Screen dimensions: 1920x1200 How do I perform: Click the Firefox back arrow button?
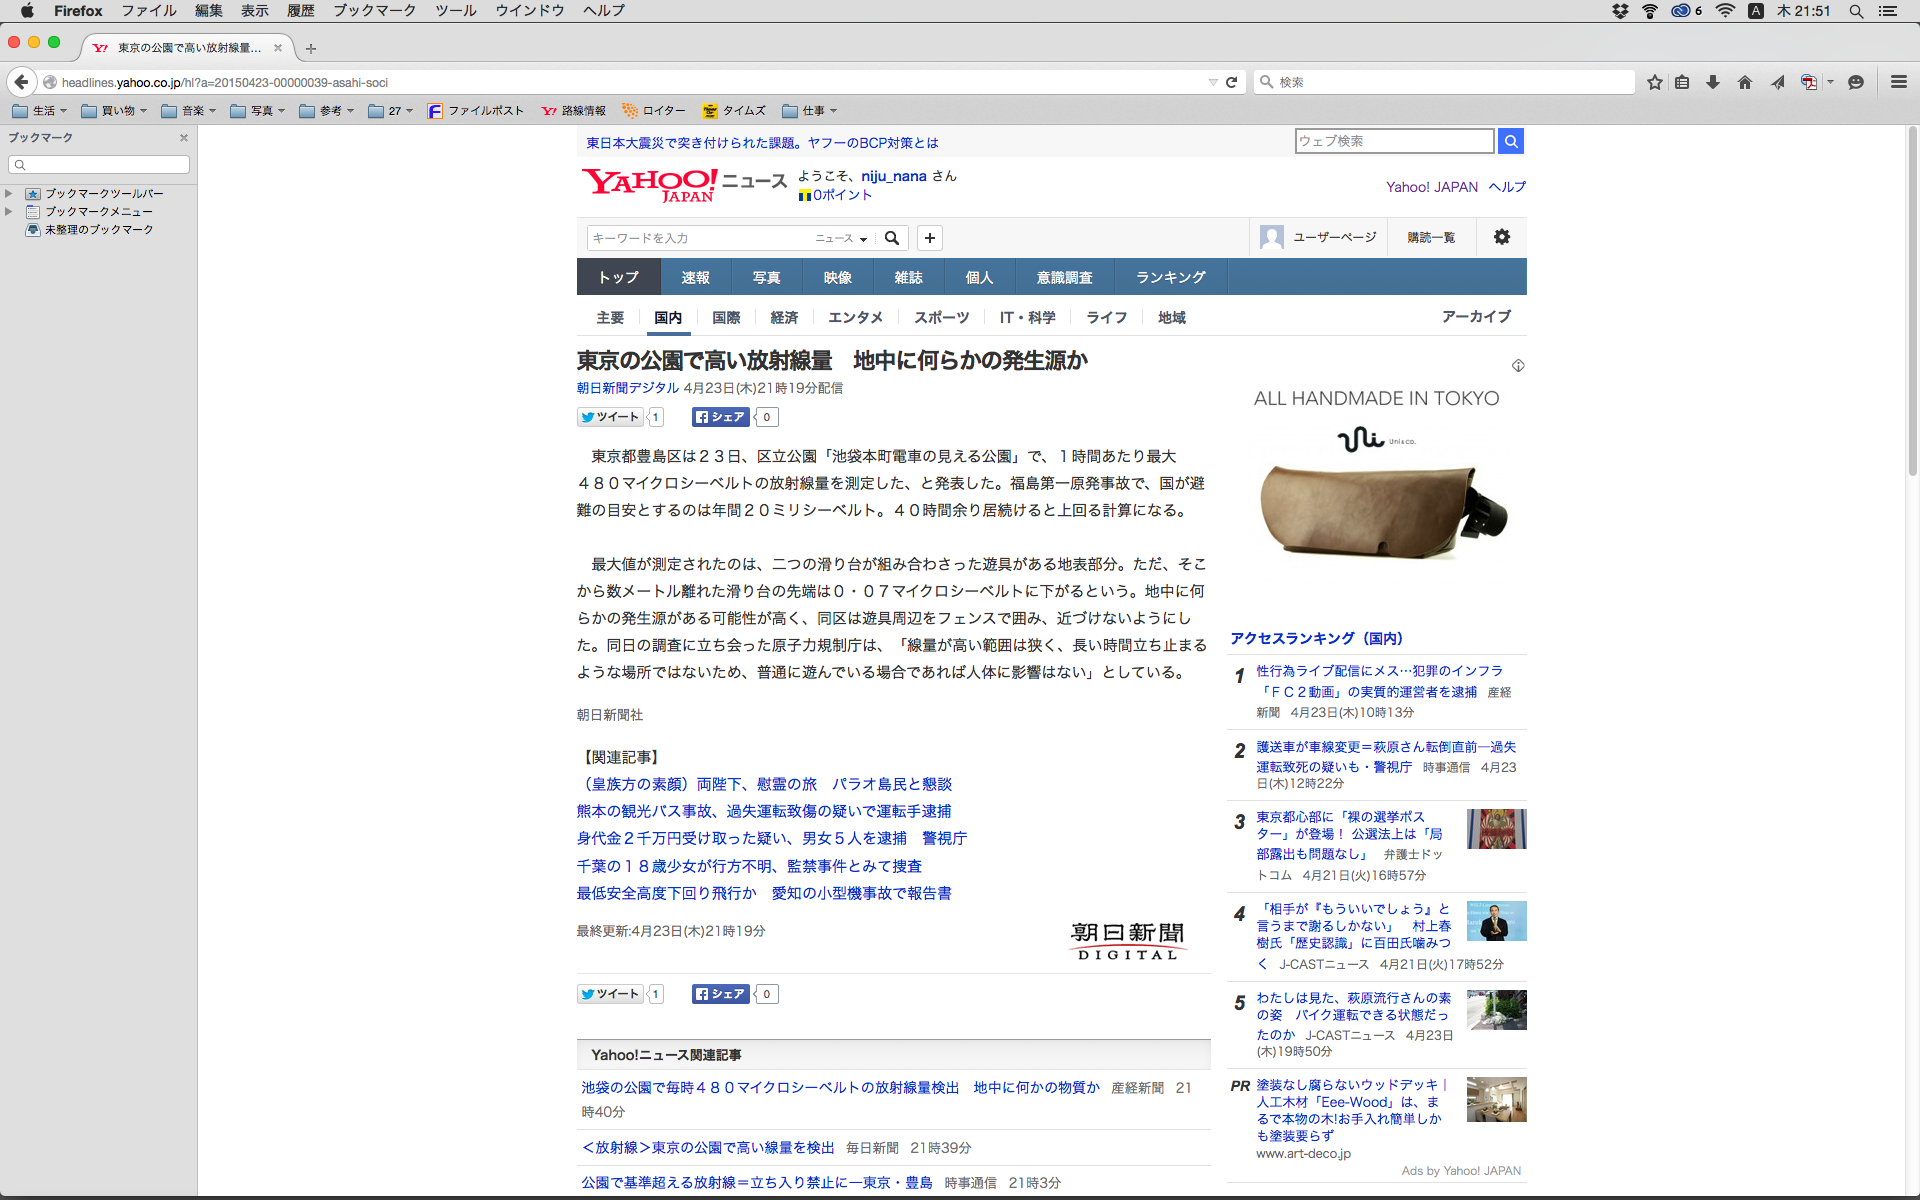(22, 82)
